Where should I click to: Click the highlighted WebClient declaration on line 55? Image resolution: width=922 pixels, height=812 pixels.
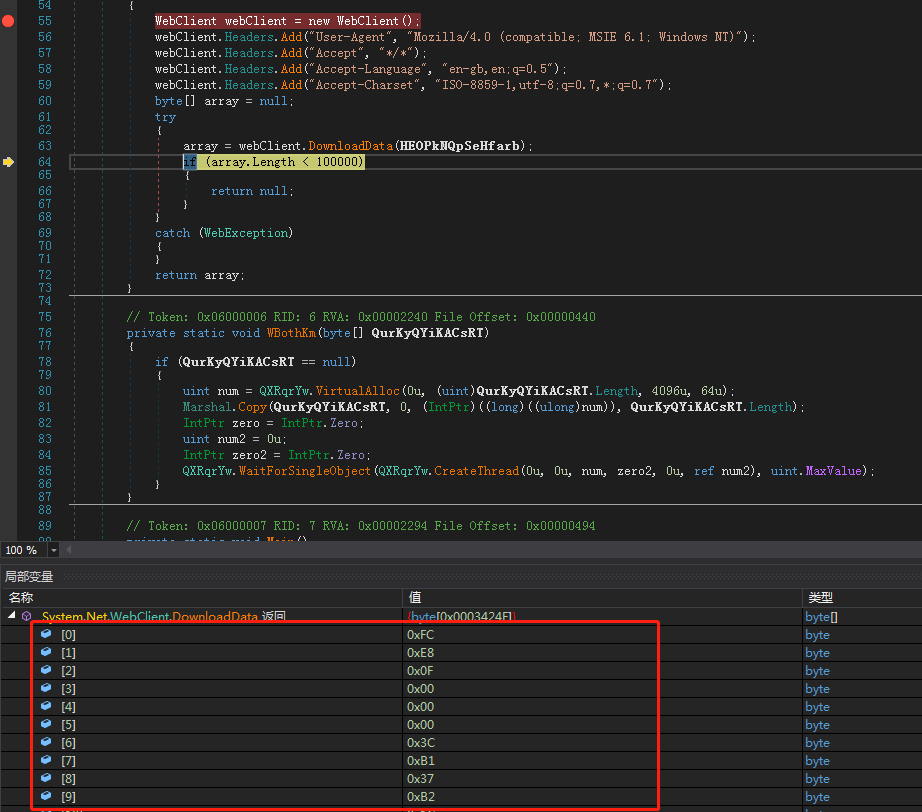288,21
